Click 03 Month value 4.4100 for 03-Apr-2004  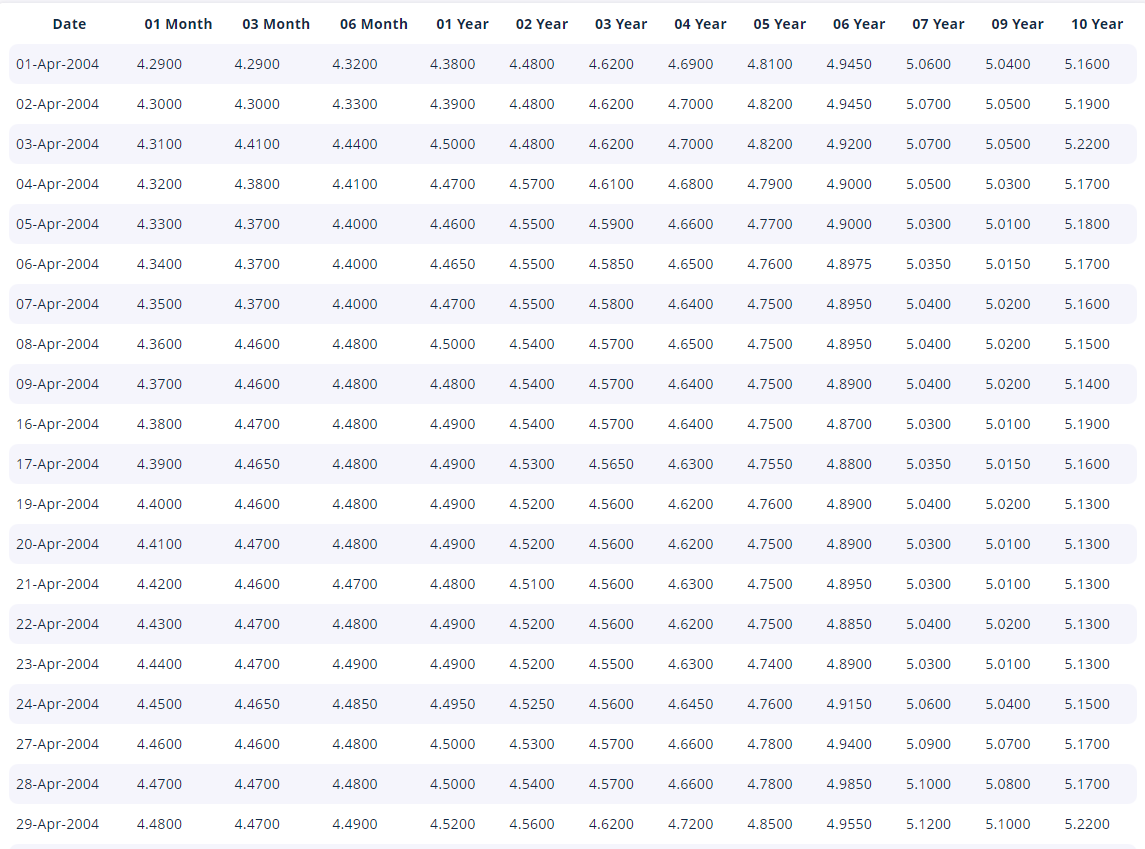click(257, 144)
